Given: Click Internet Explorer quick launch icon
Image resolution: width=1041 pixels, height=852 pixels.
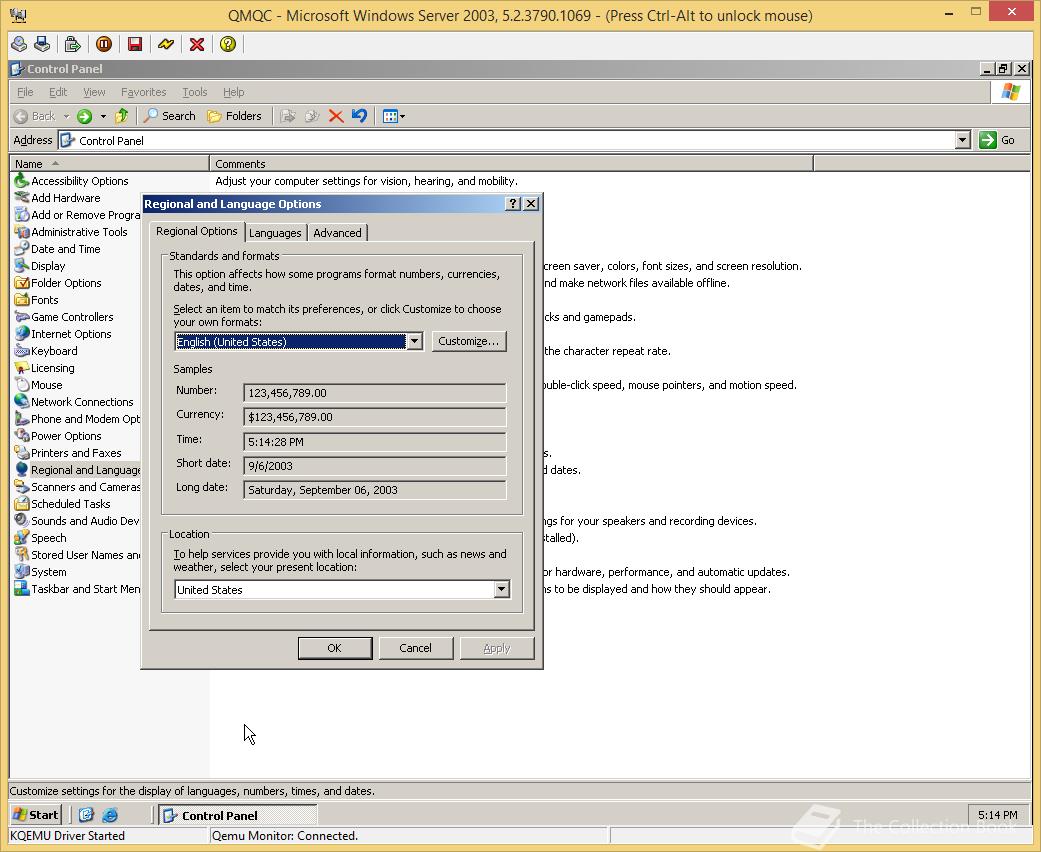Looking at the screenshot, I should pos(110,815).
